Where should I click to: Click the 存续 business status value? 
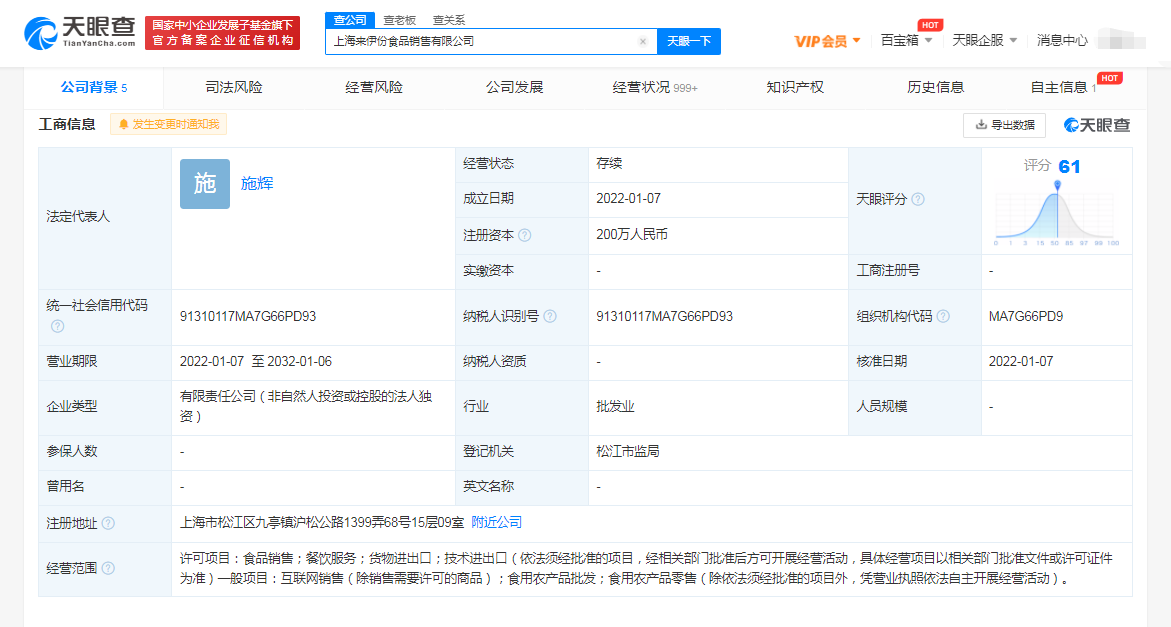click(609, 163)
